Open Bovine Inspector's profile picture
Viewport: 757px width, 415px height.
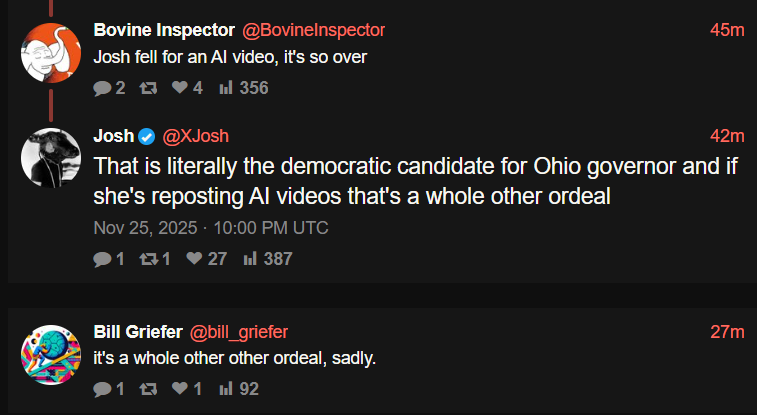pyautogui.click(x=50, y=53)
